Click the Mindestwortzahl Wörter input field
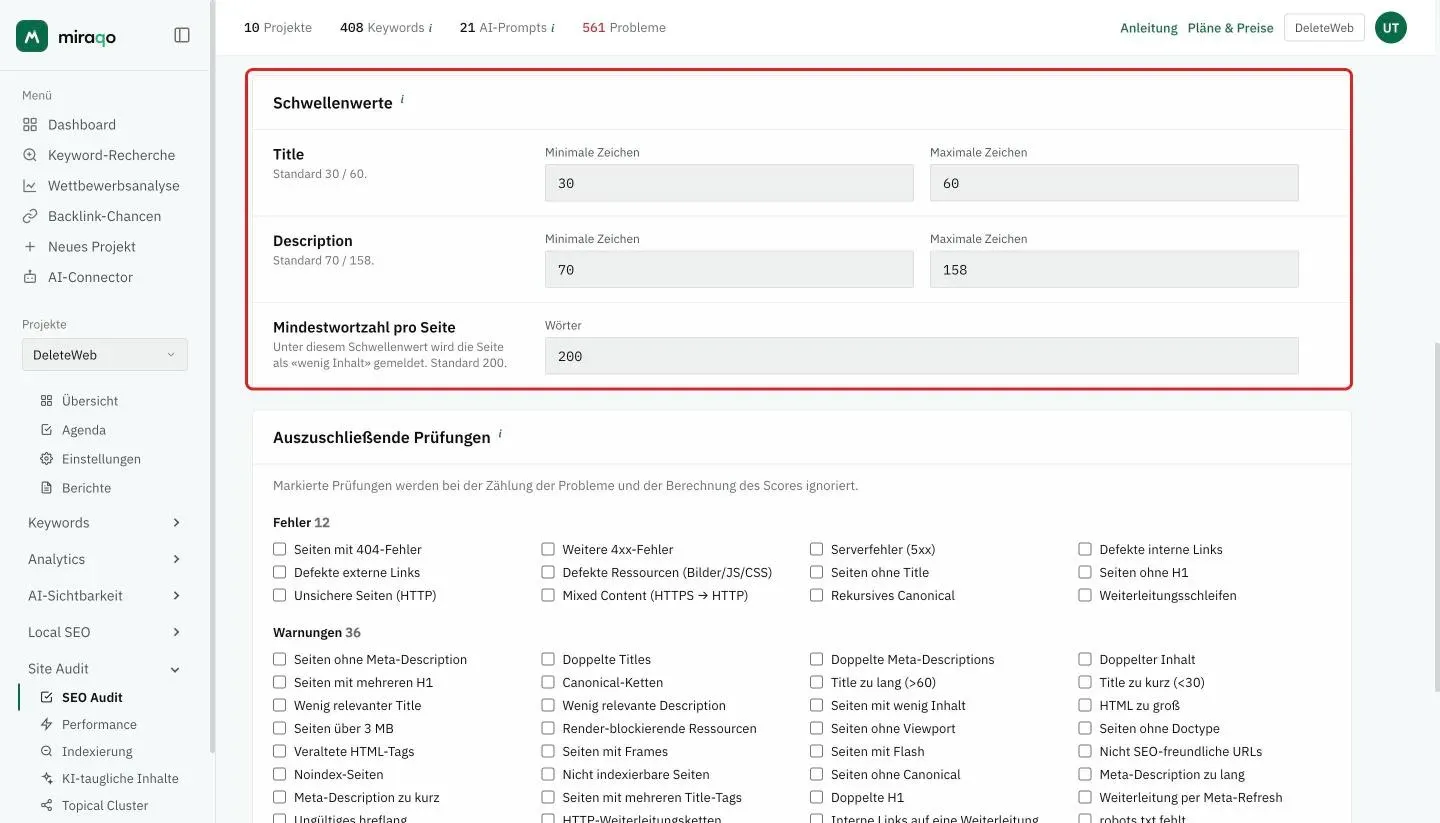This screenshot has height=823, width=1440. click(922, 356)
